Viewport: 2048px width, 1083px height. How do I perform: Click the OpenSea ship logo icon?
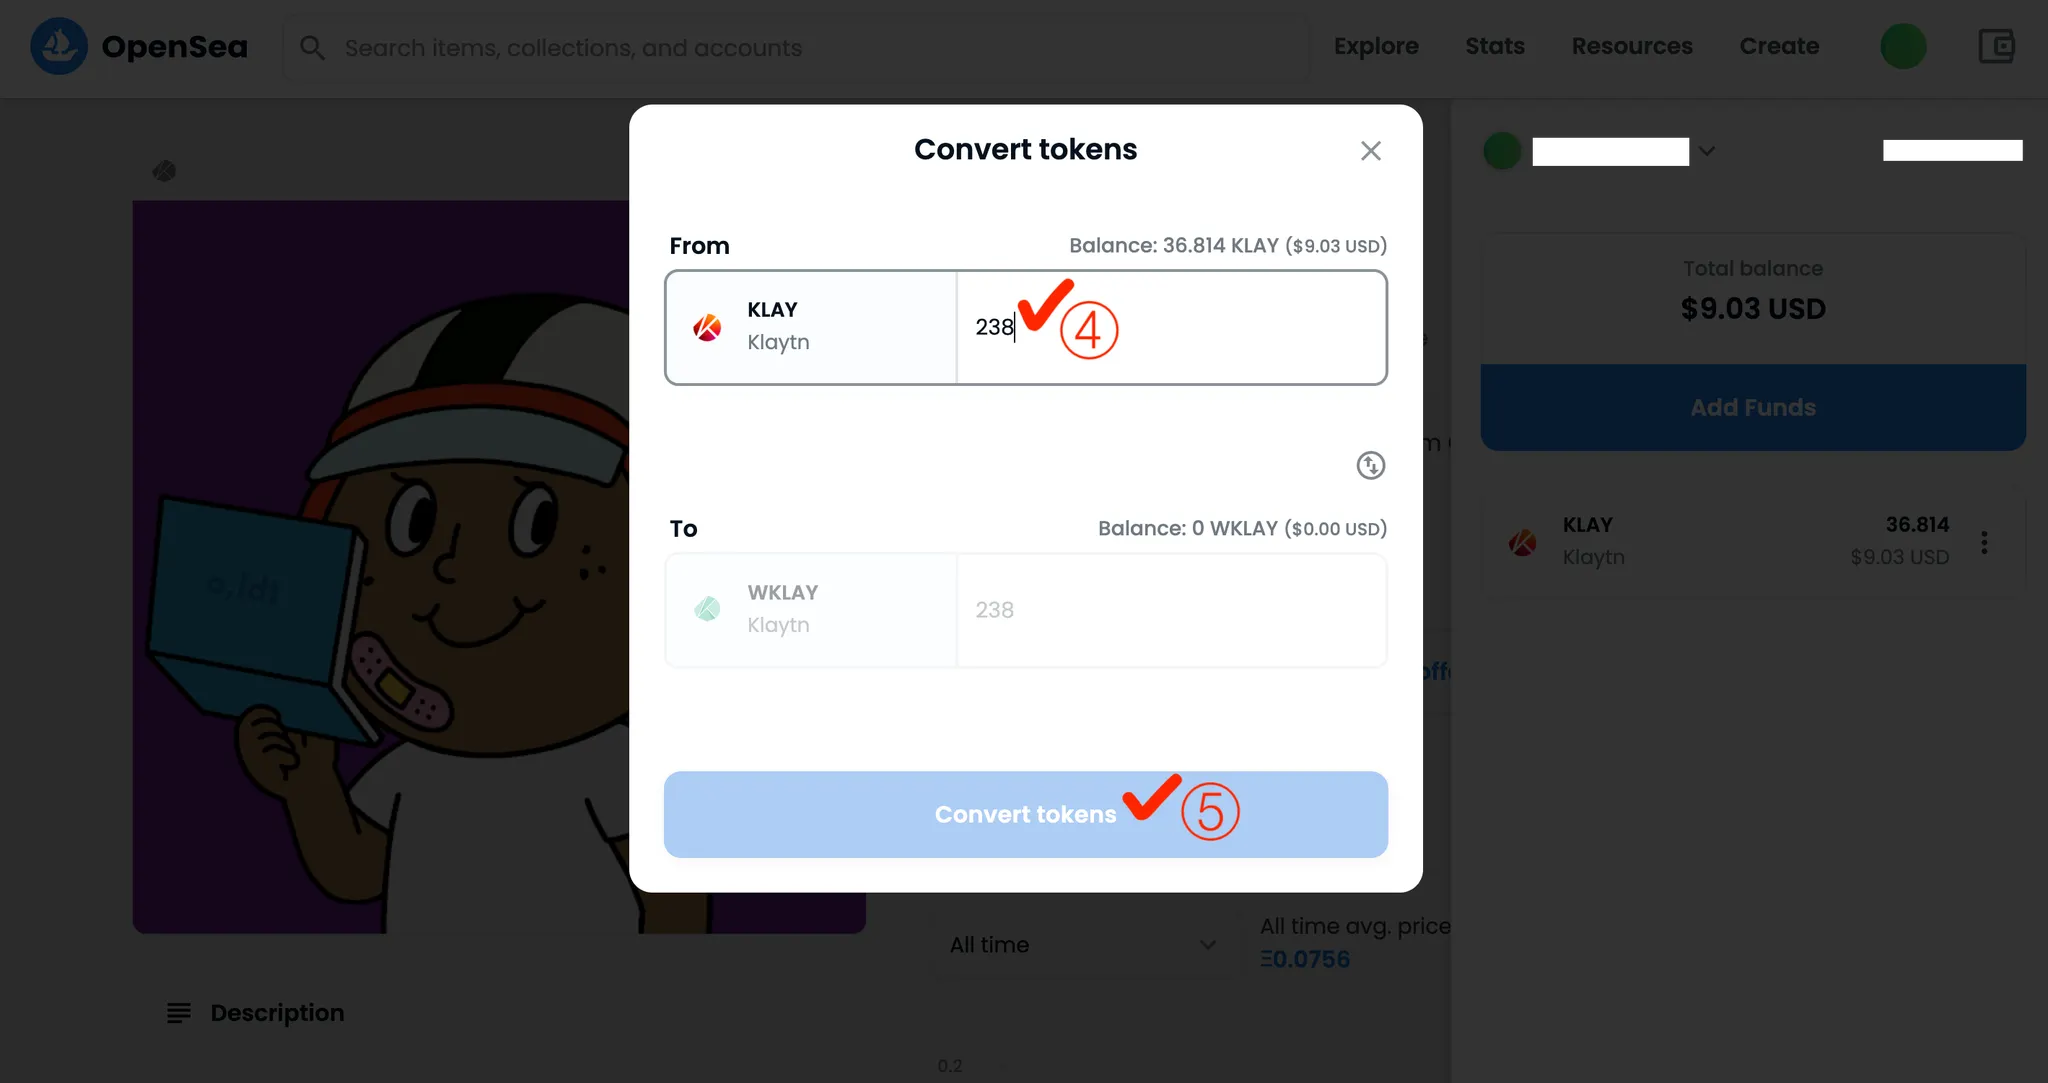coord(59,46)
